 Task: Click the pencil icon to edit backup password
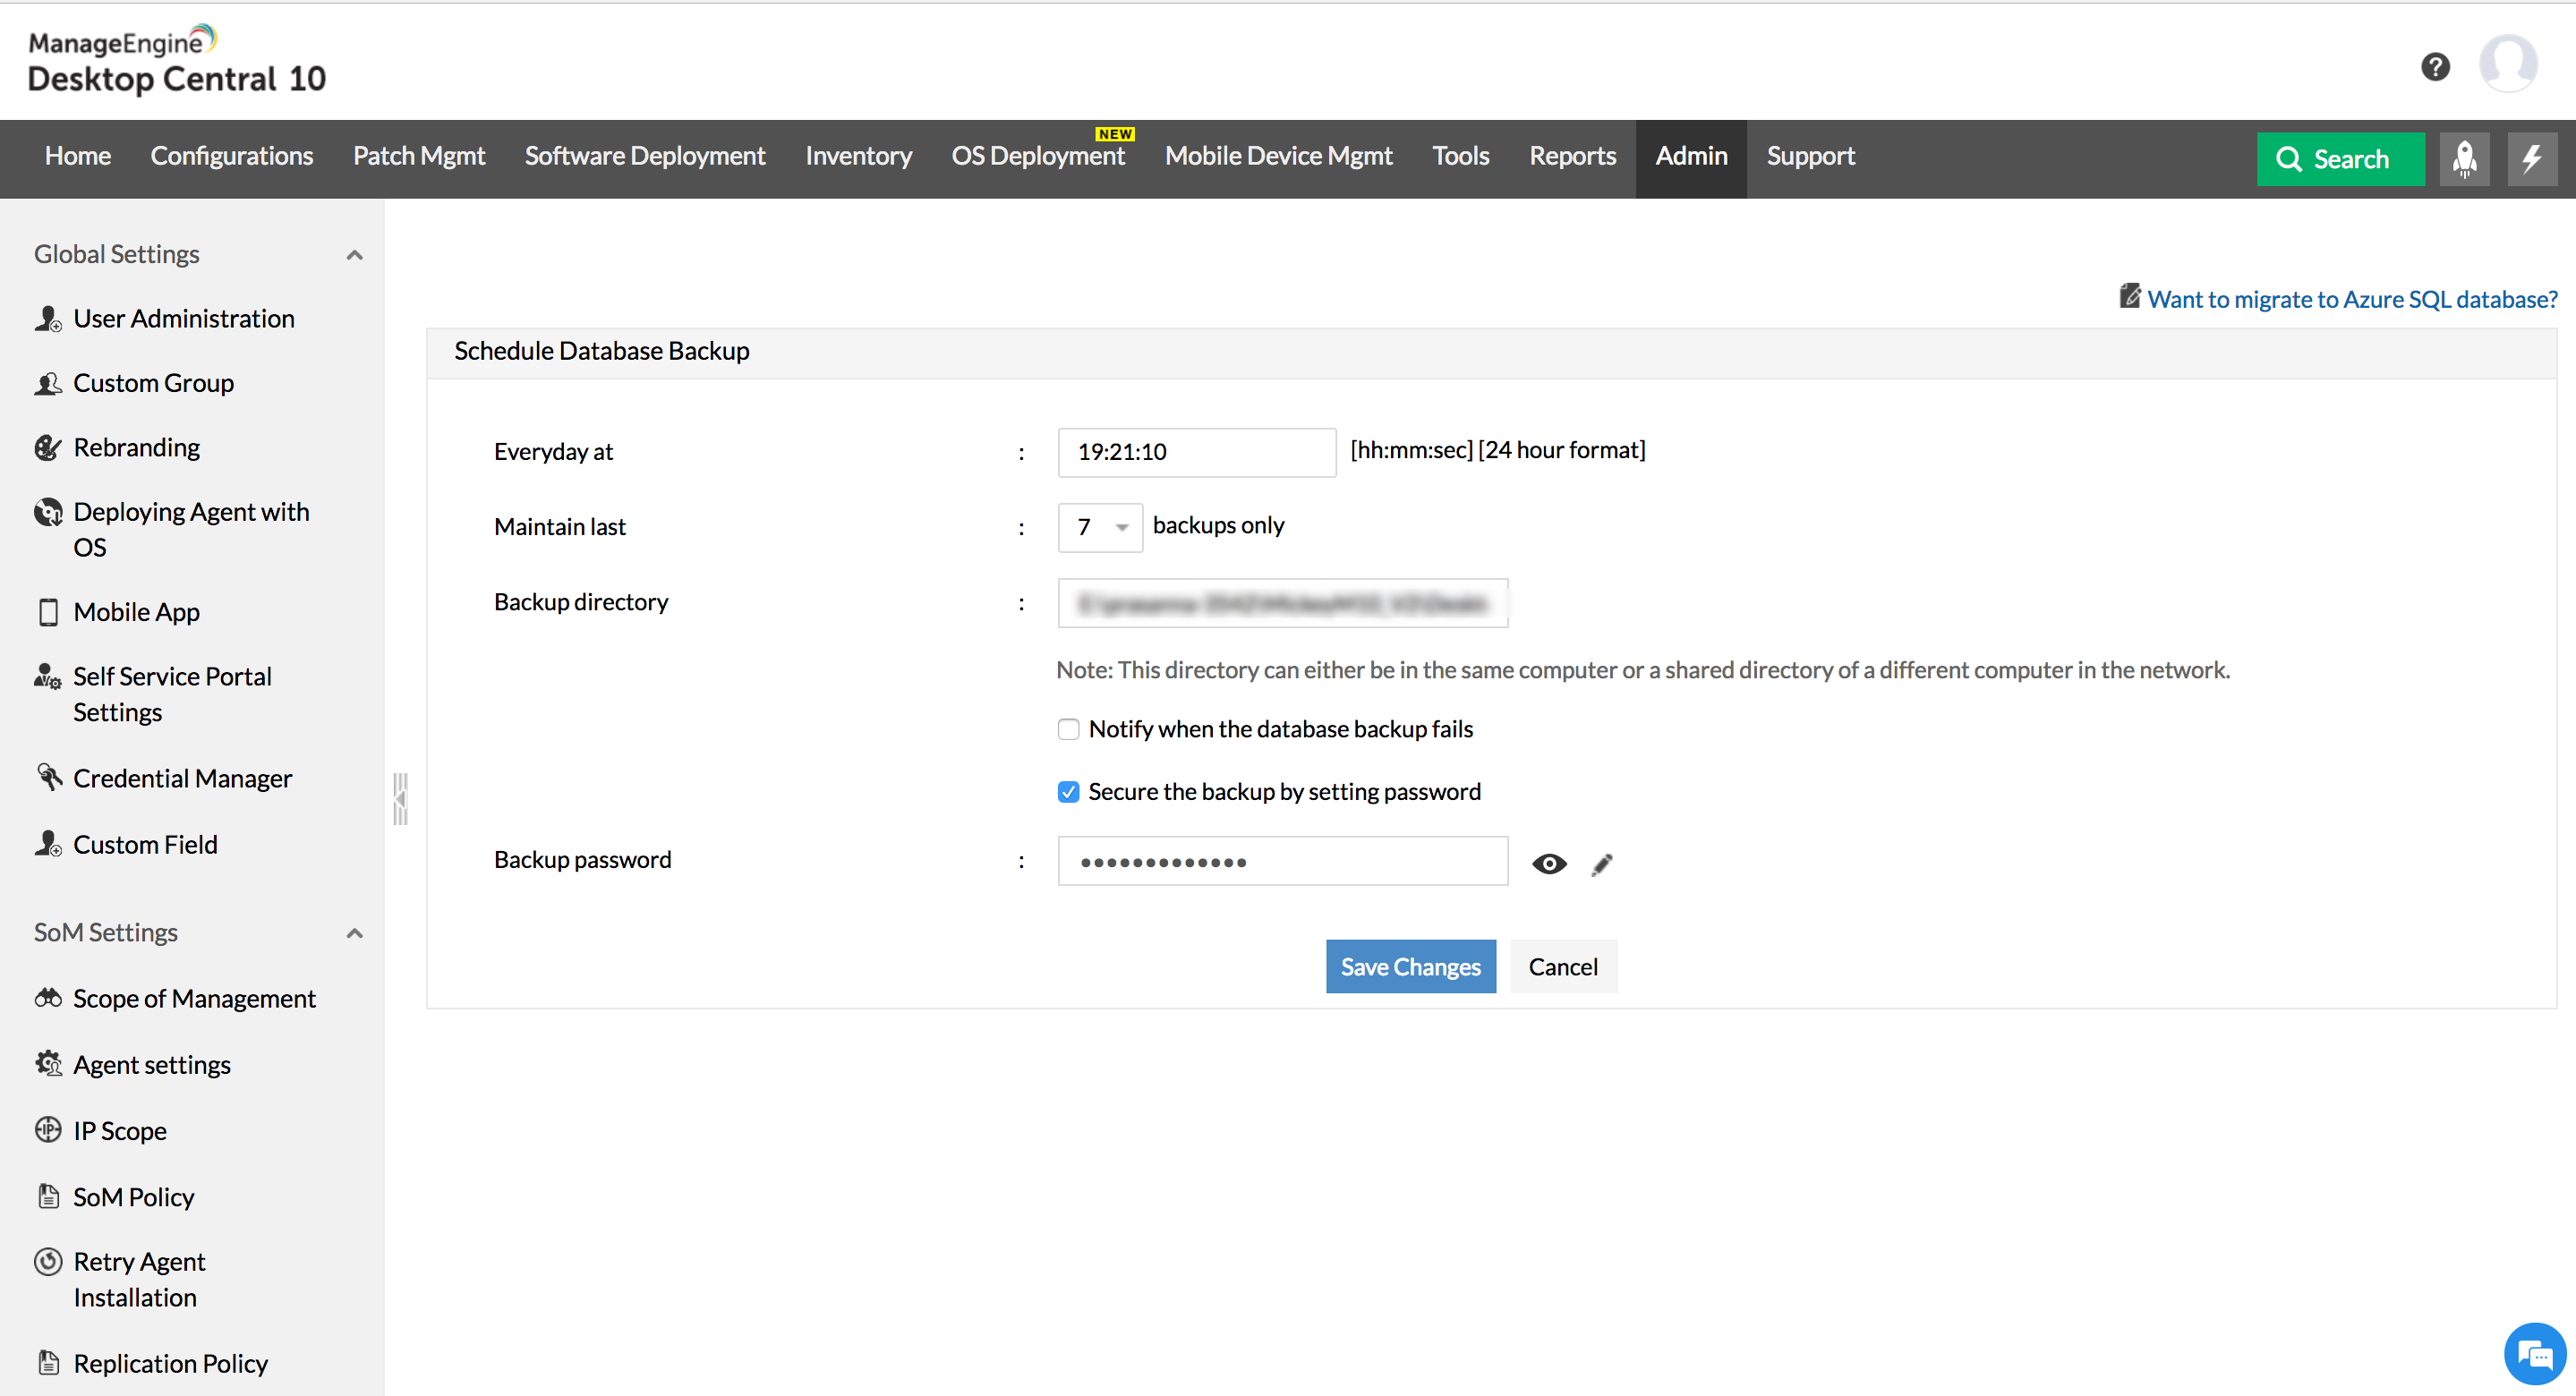click(1601, 864)
